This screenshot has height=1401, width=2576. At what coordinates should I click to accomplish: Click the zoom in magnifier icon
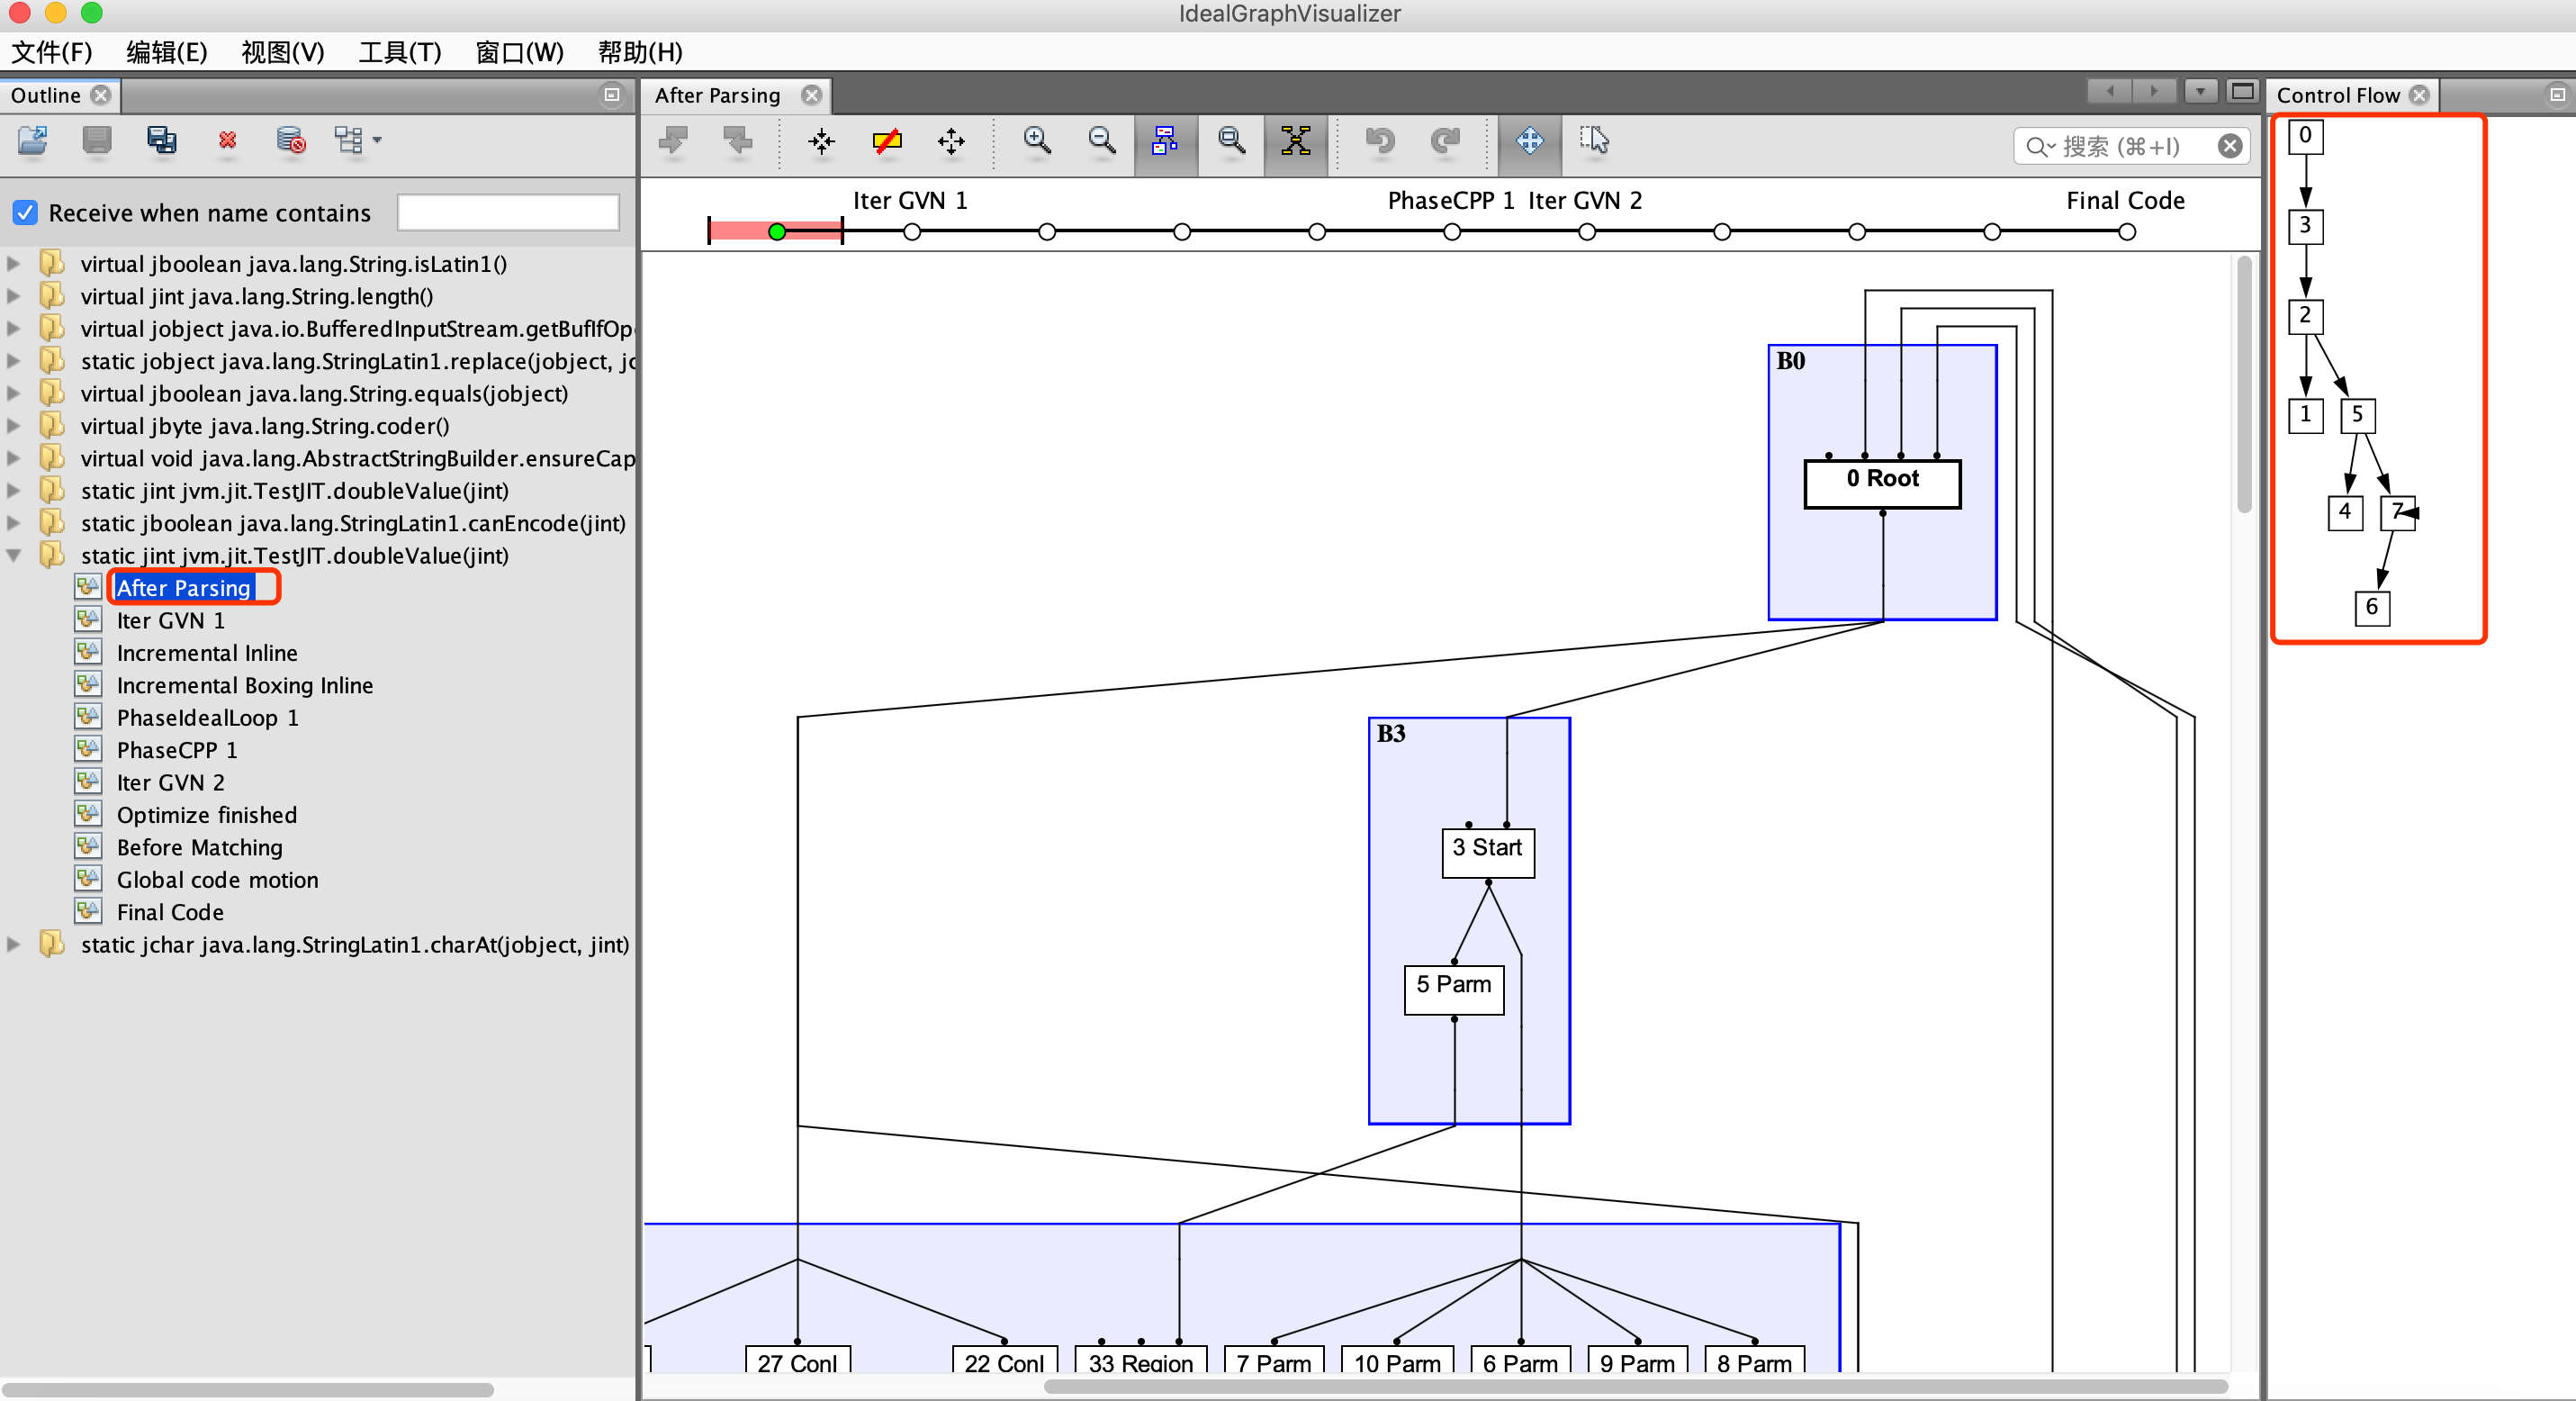coord(1037,141)
